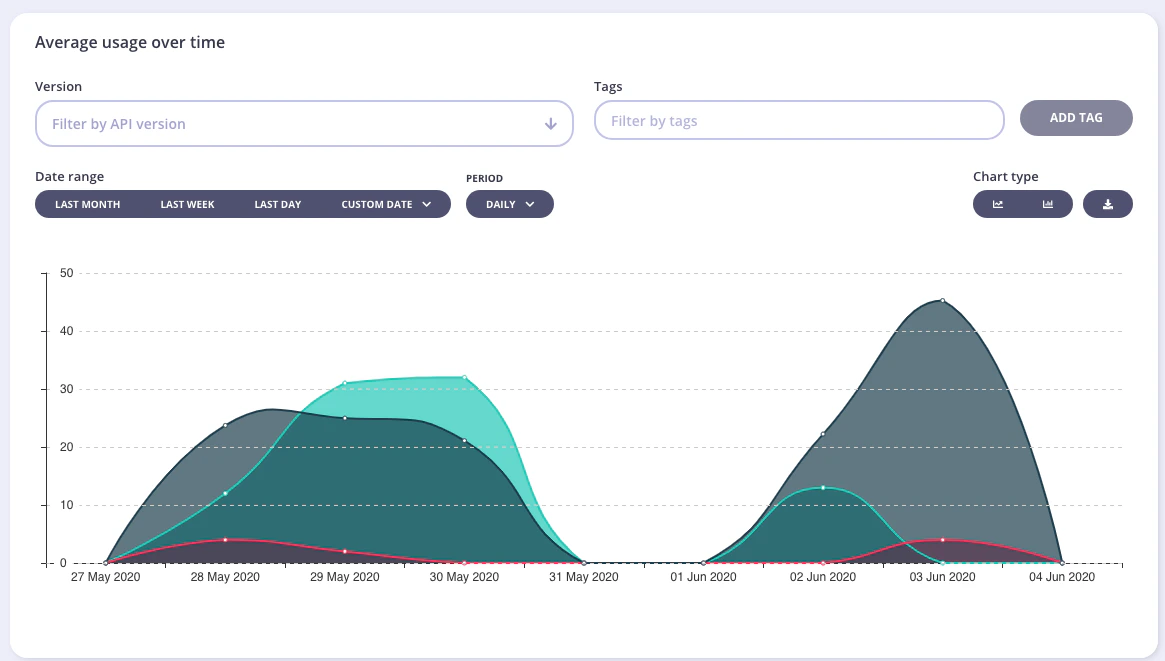This screenshot has width=1165, height=661.
Task: Select the data point at 02 Jun 2020
Action: pos(822,488)
